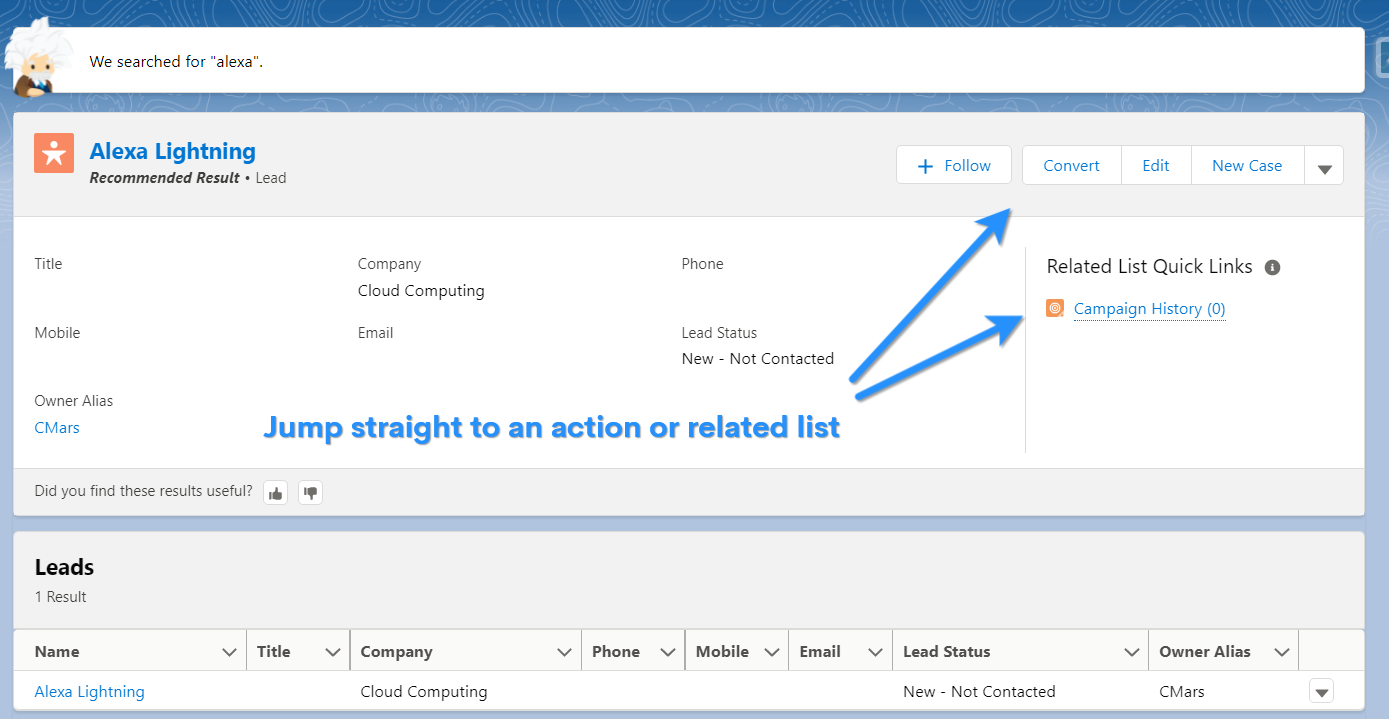This screenshot has width=1389, height=719.
Task: Click 'Related List Quick Links' heading
Action: click(x=1149, y=267)
